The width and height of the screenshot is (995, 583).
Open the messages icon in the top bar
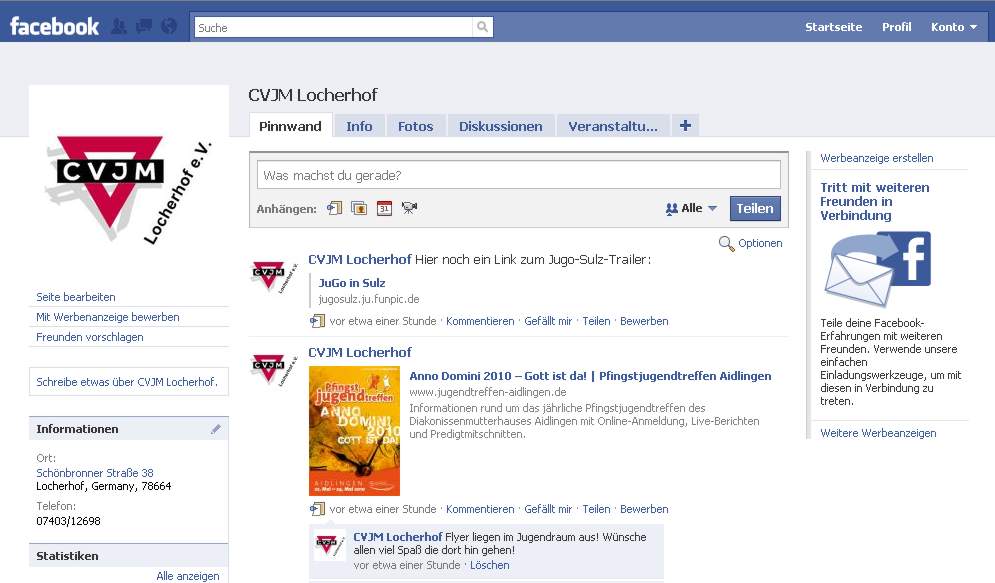coord(144,26)
